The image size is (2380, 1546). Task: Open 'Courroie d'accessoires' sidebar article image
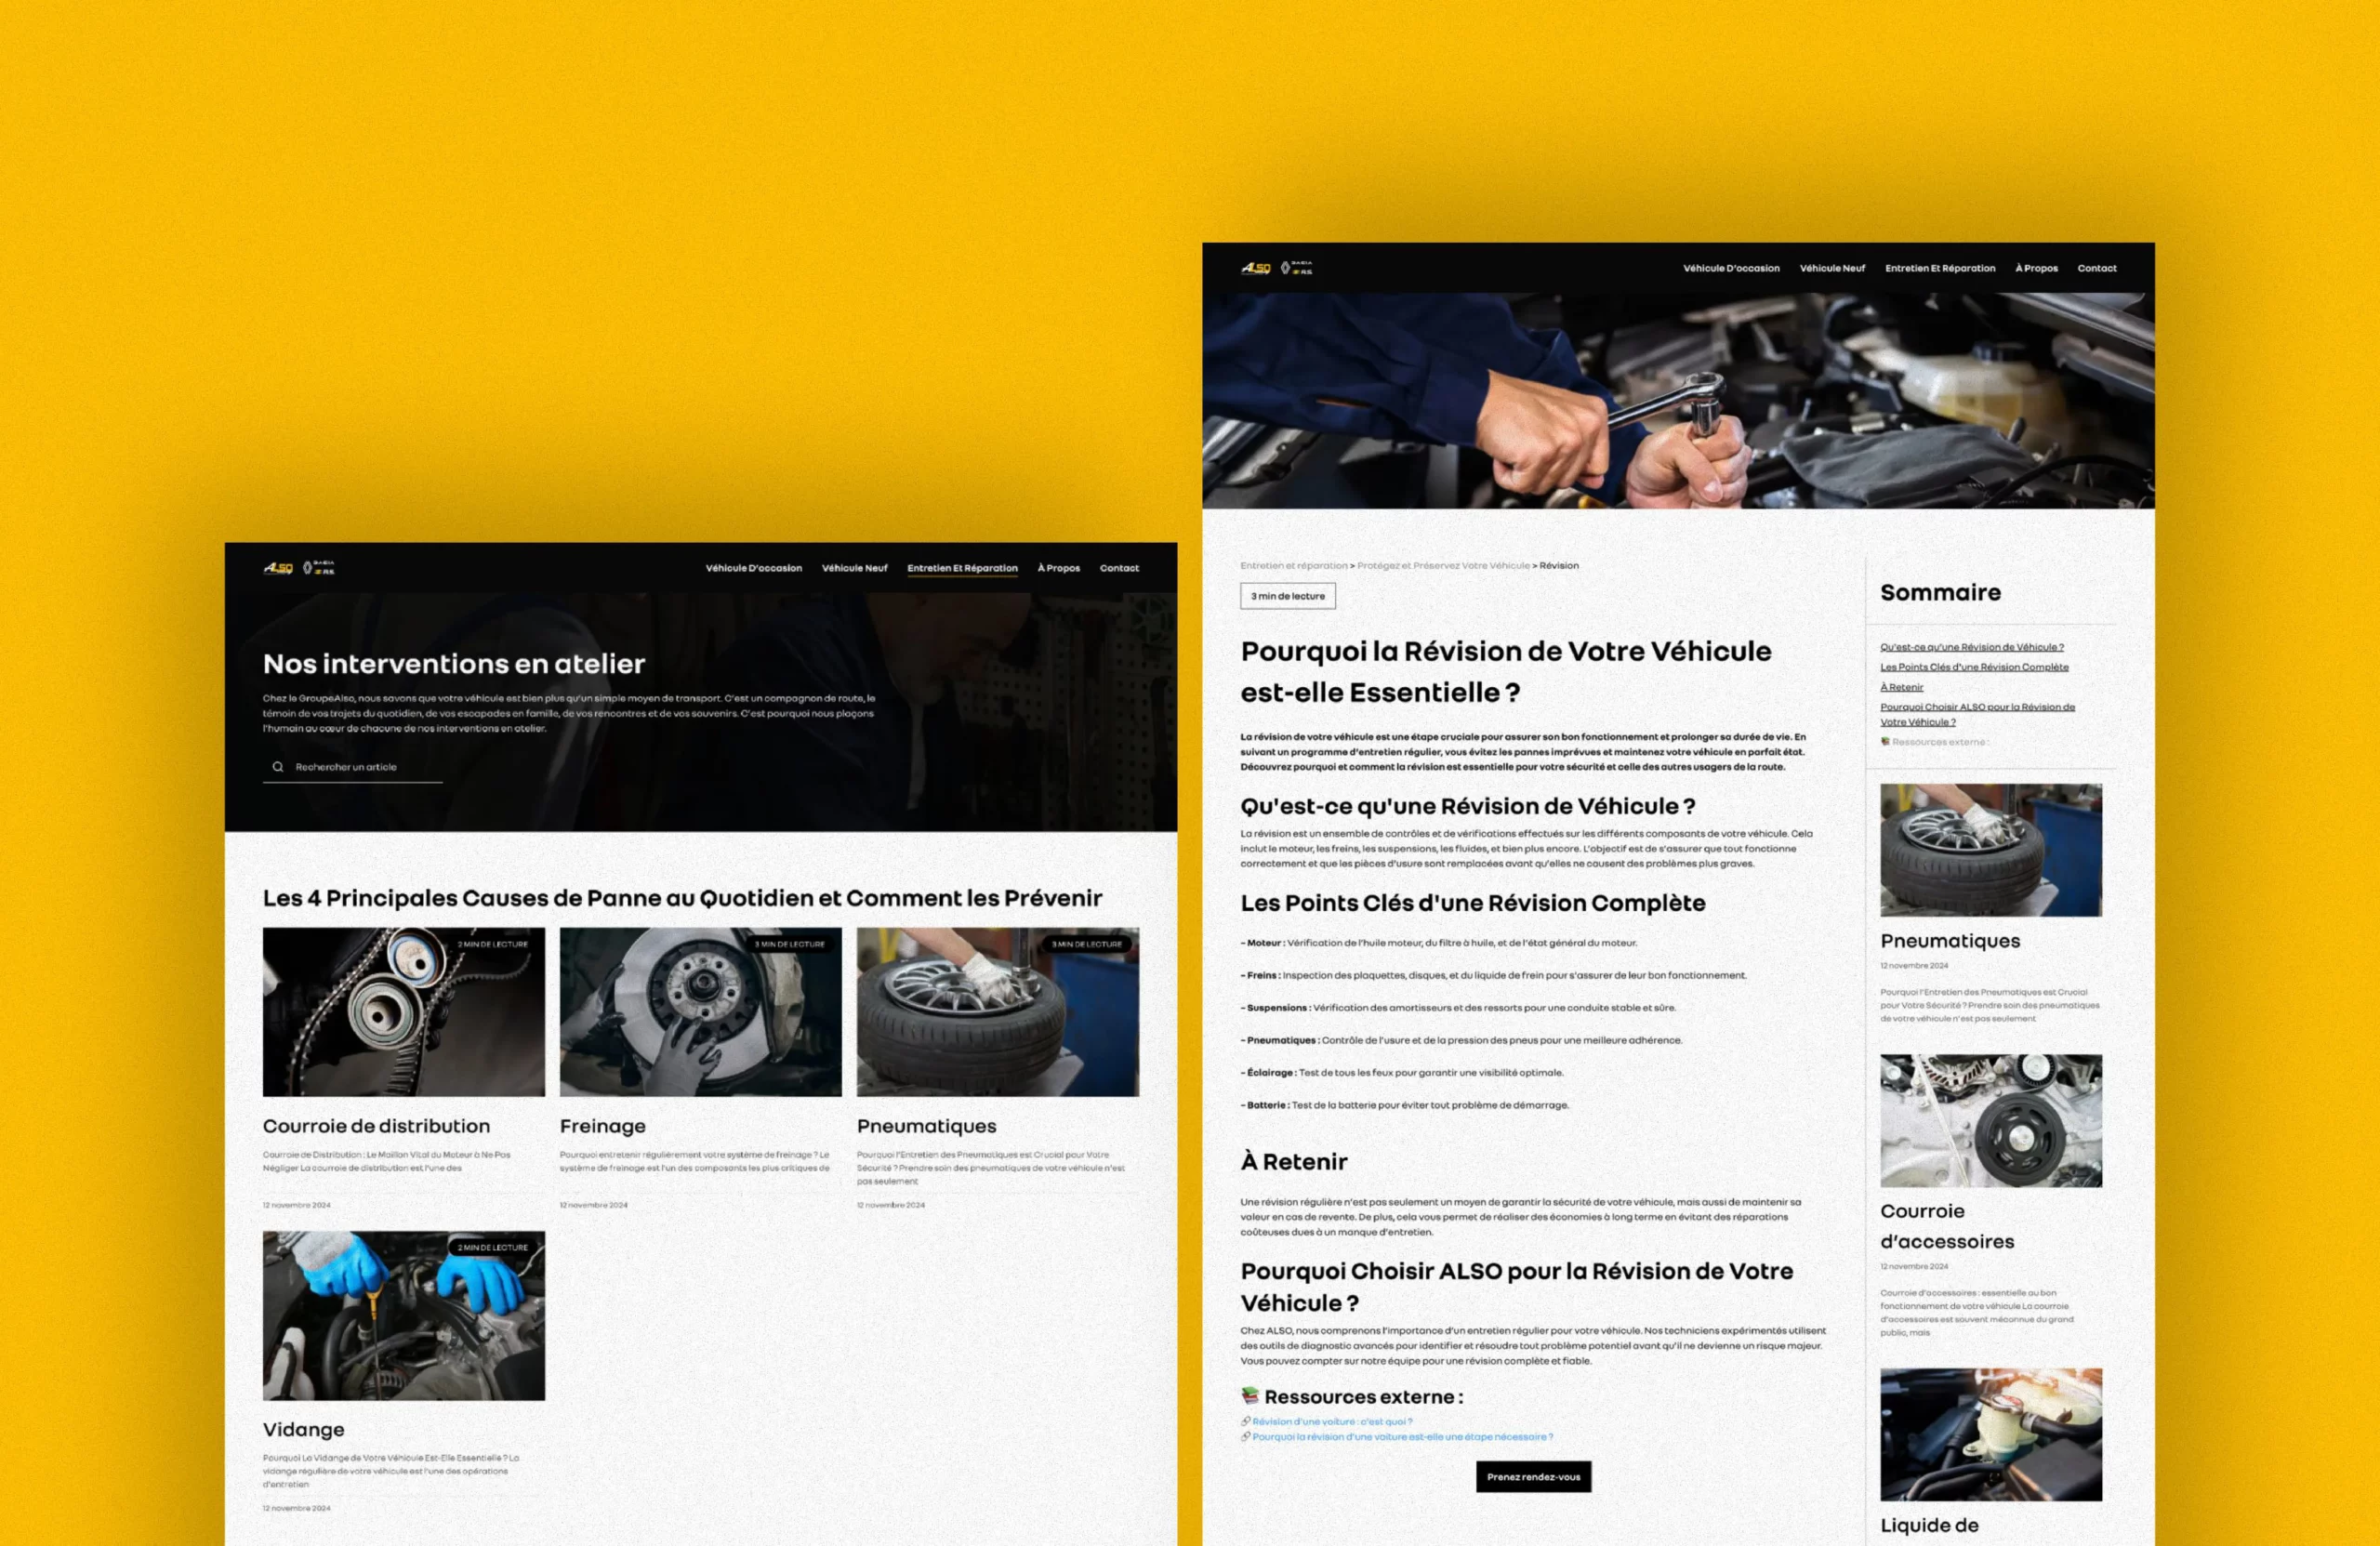[1990, 1120]
